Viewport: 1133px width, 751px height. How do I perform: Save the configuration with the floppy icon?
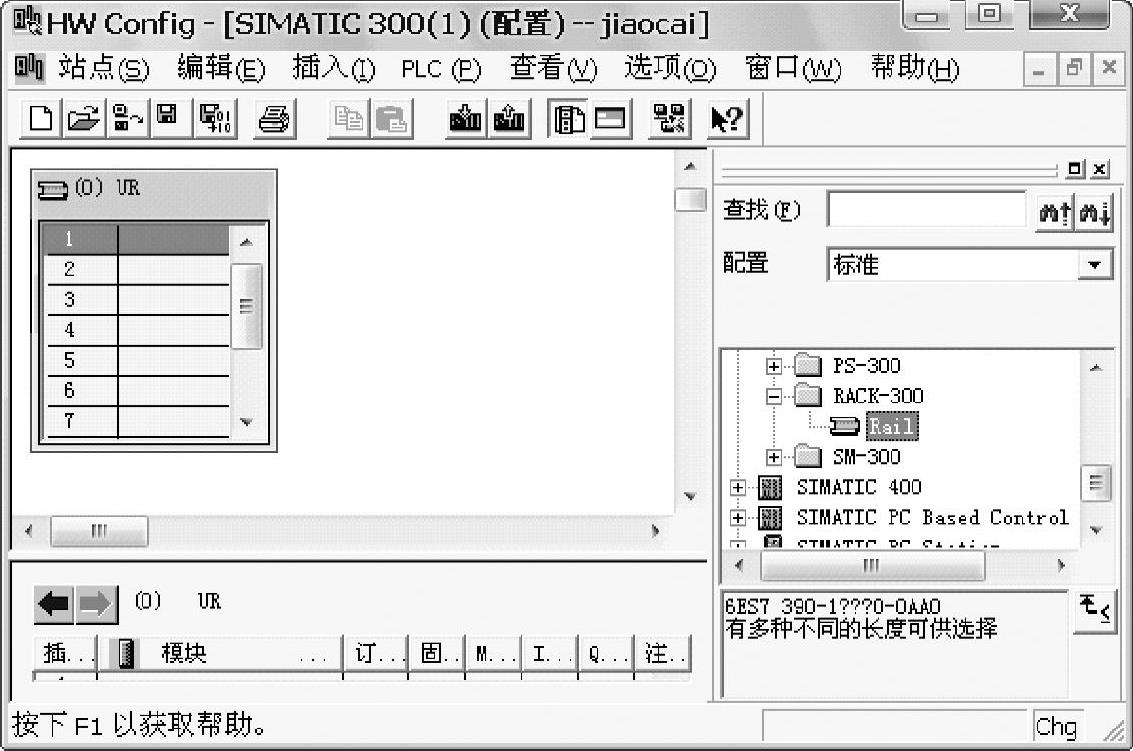(x=169, y=119)
